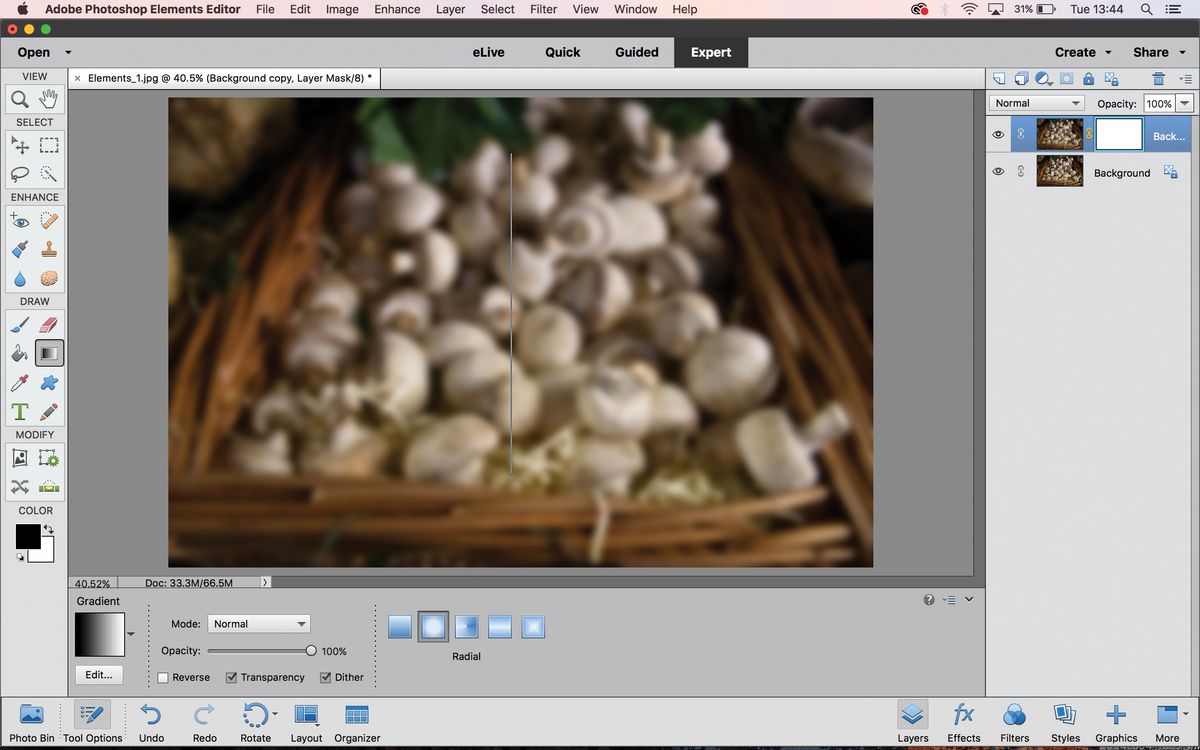The height and width of the screenshot is (750, 1200).
Task: Select the Type tool
Action: tap(20, 412)
